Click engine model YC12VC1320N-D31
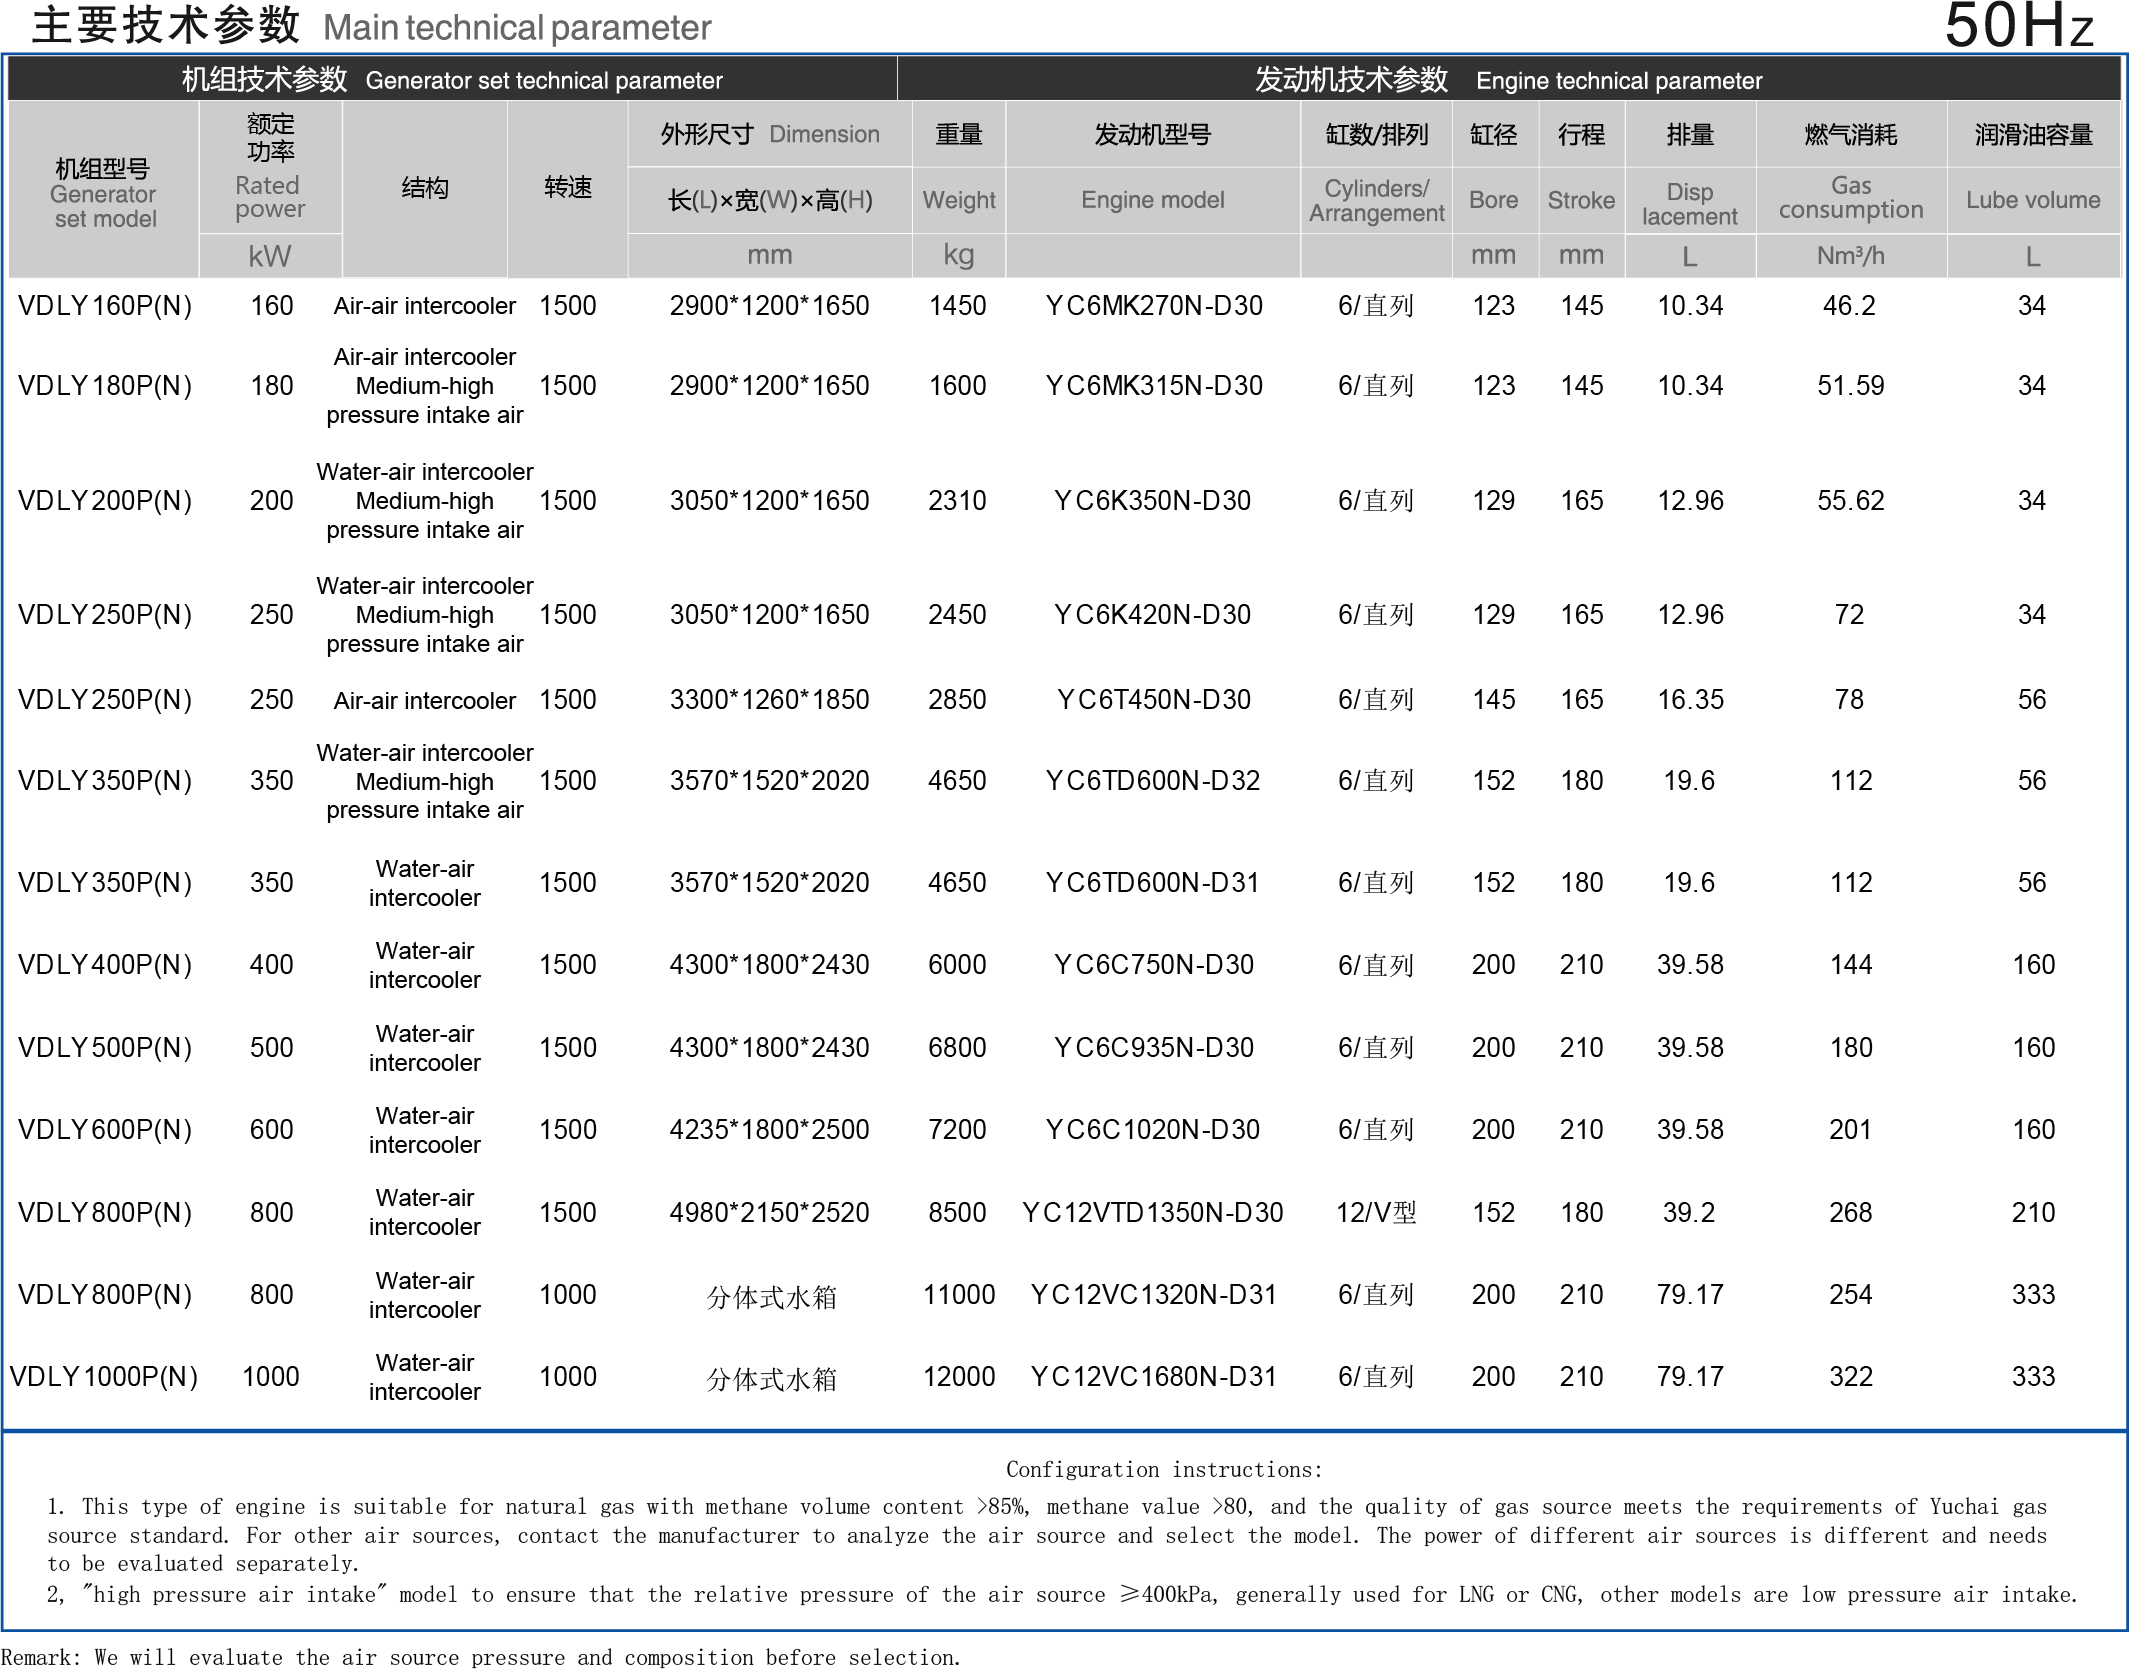The width and height of the screenshot is (2130, 1669). (x=1153, y=1295)
